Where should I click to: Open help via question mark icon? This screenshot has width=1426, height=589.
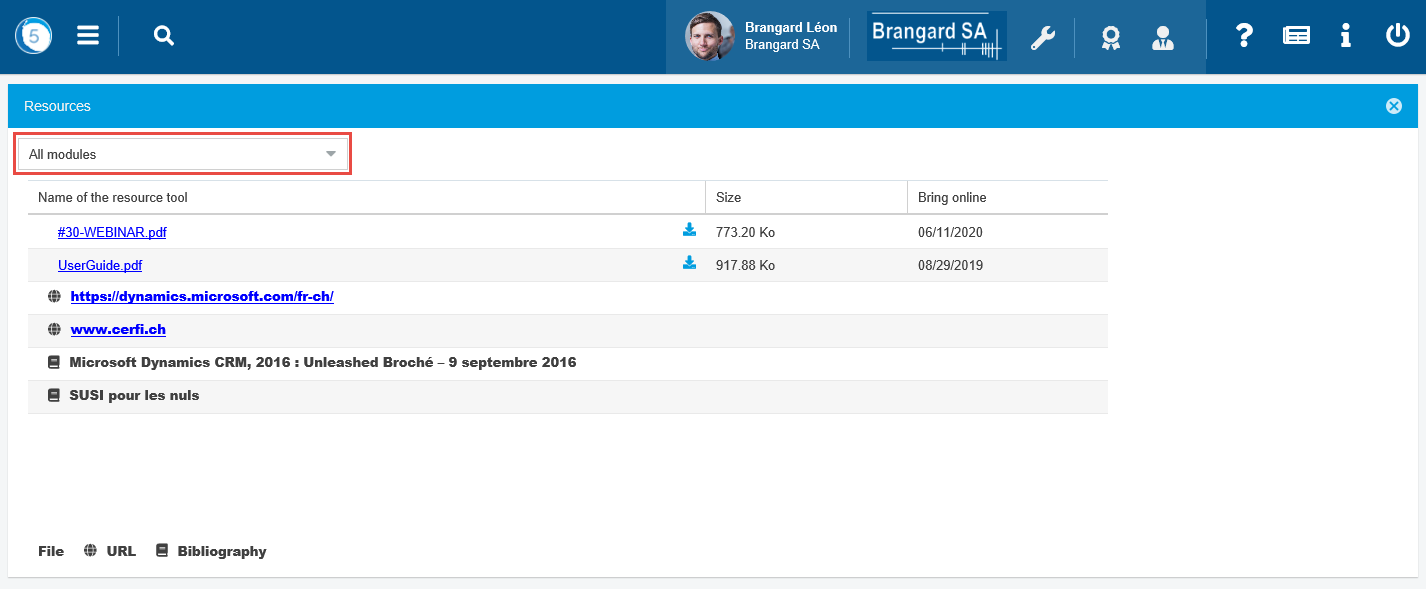1244,36
